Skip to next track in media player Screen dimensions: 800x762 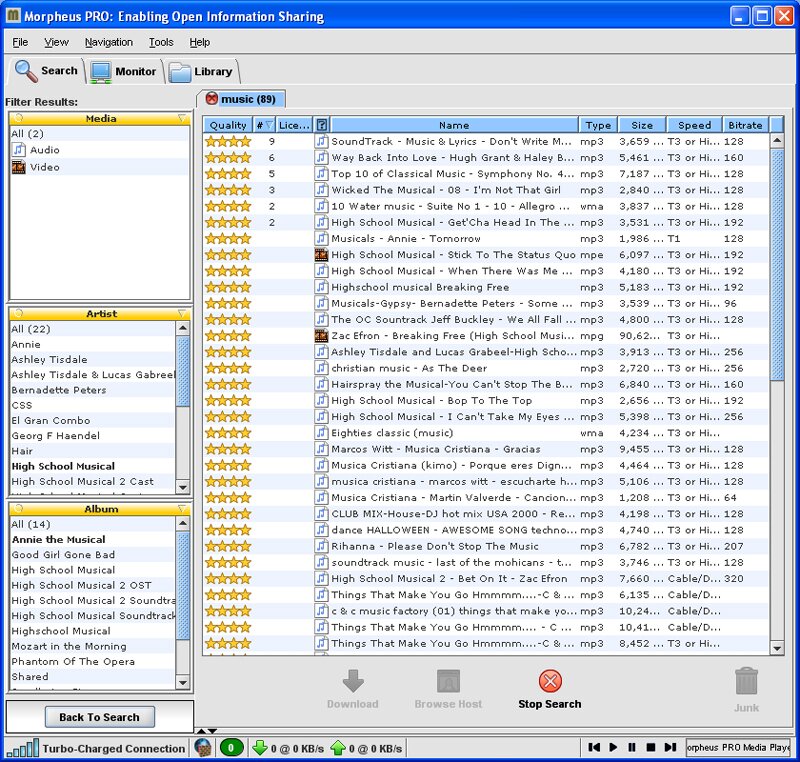coord(668,747)
